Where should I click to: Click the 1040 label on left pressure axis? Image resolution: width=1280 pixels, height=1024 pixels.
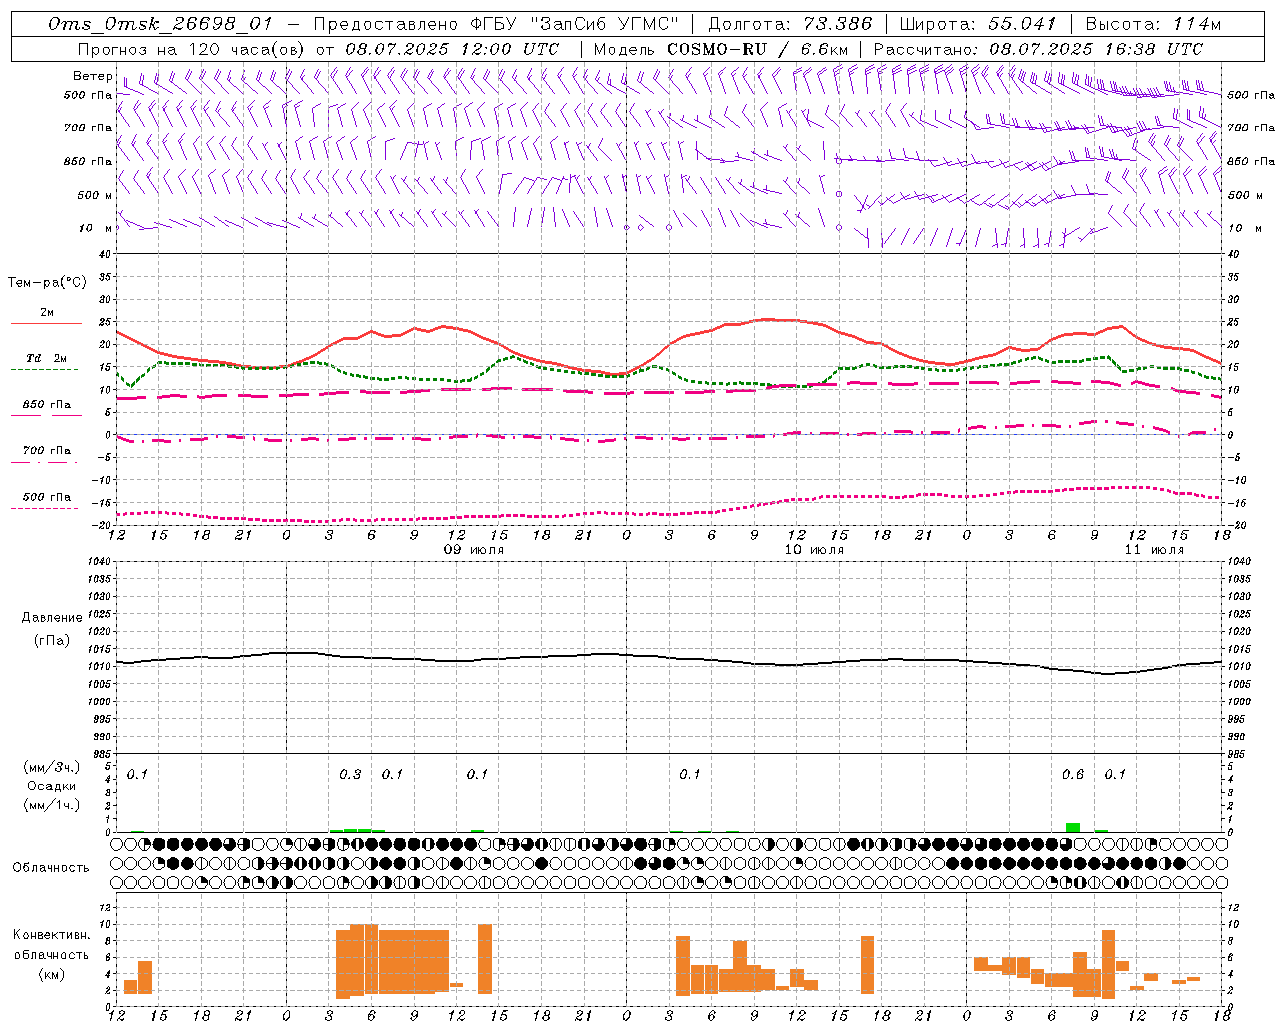98,562
